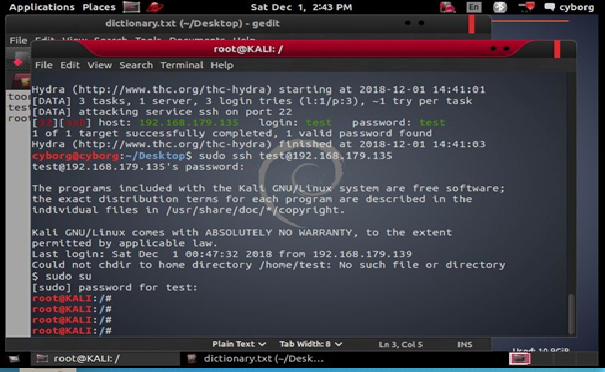Image resolution: width=605 pixels, height=372 pixels.
Task: Open the Applications menu
Action: pyautogui.click(x=42, y=7)
